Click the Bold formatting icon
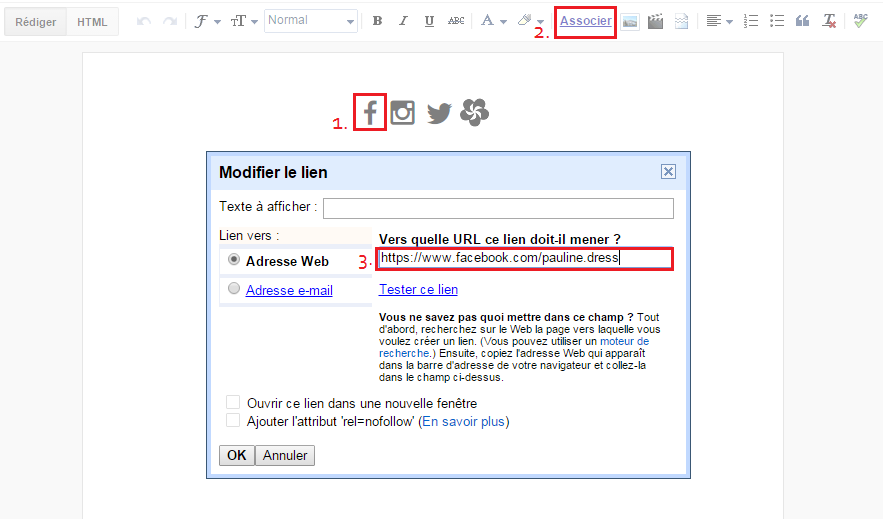Image resolution: width=883 pixels, height=519 pixels. [x=377, y=21]
